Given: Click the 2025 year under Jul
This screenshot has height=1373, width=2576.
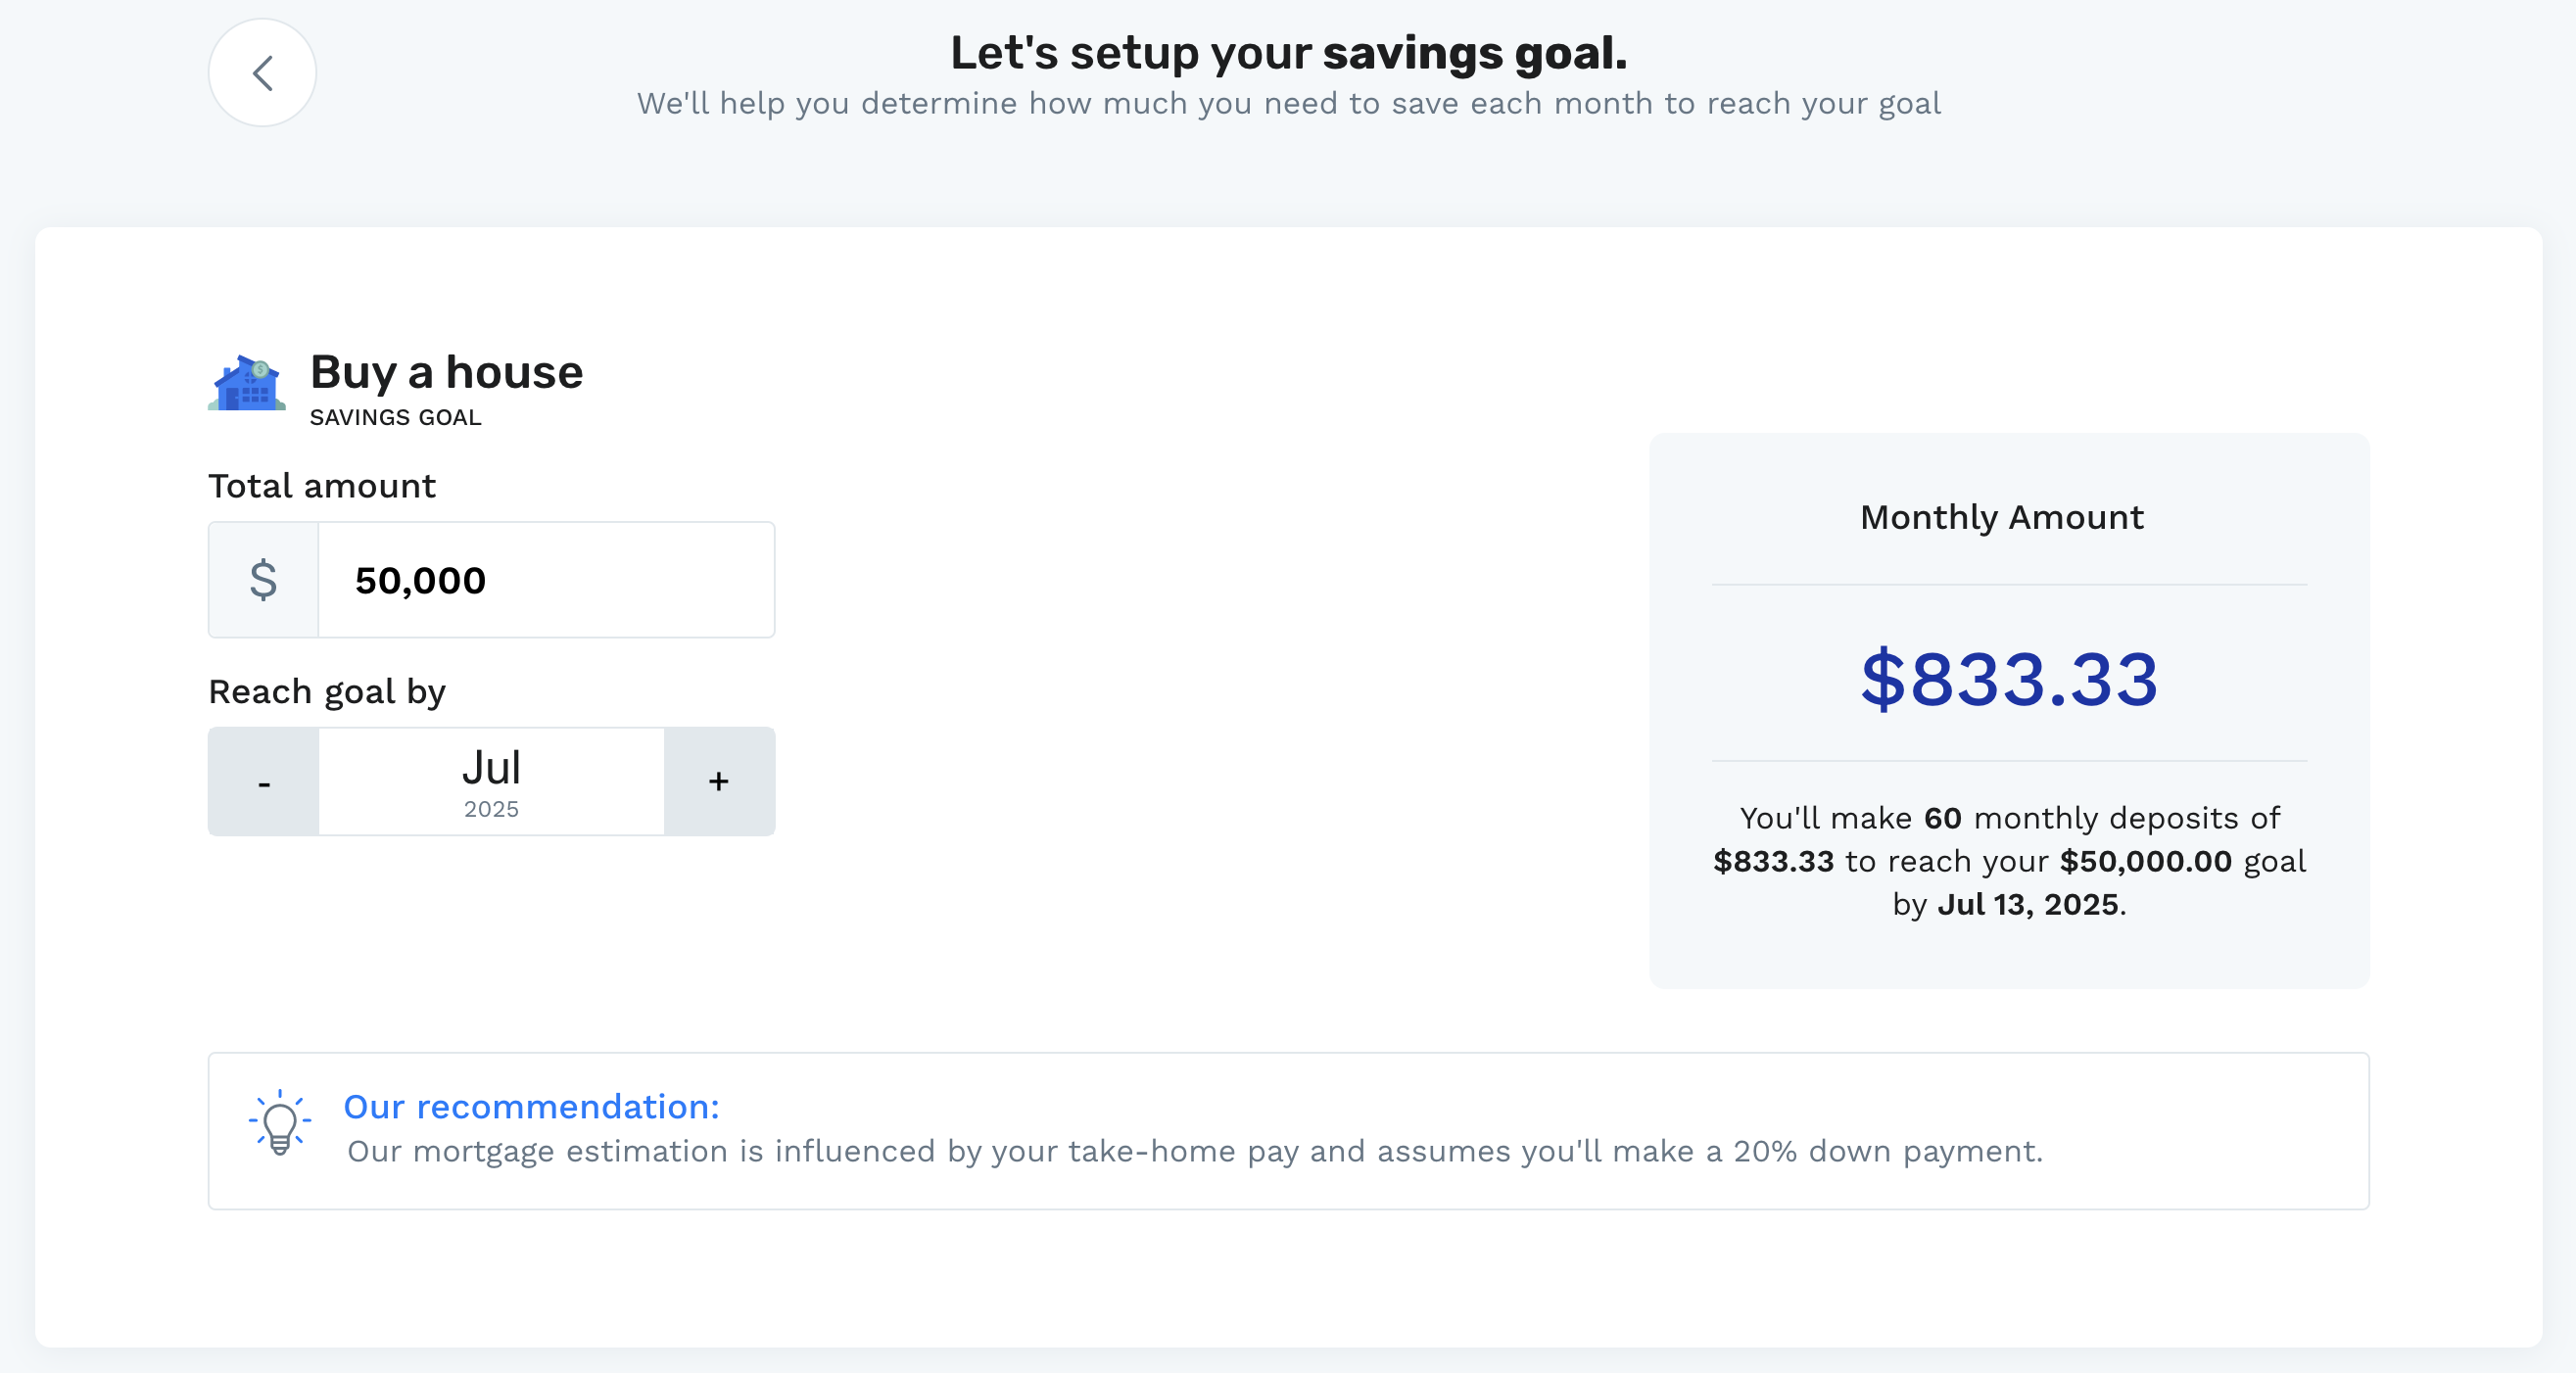Looking at the screenshot, I should [491, 809].
